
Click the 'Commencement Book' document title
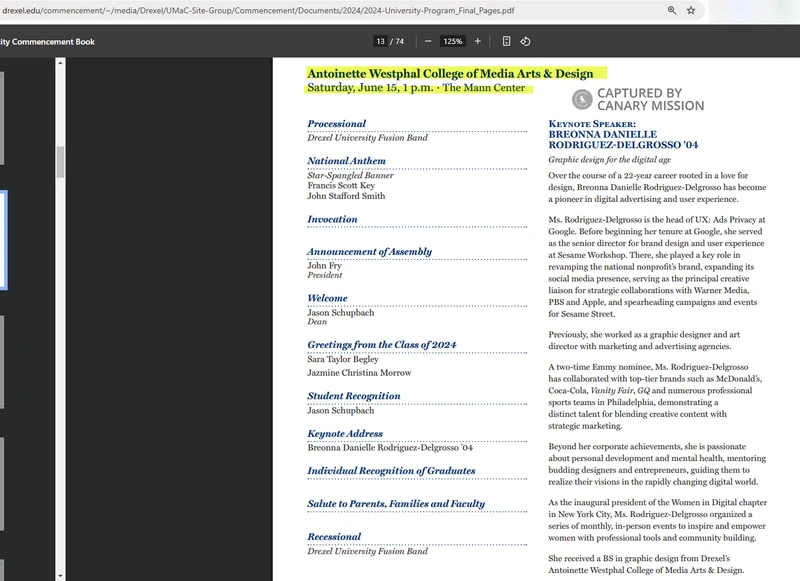click(47, 42)
